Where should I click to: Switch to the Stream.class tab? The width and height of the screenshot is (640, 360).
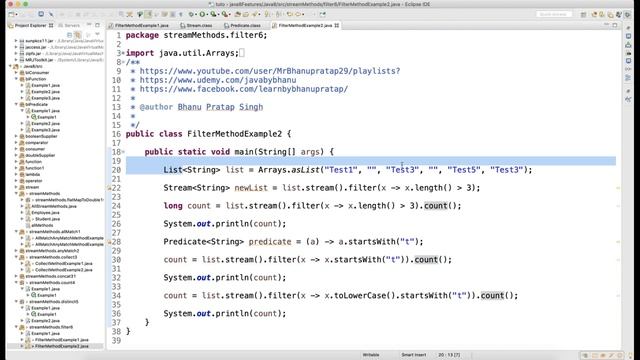[196, 25]
